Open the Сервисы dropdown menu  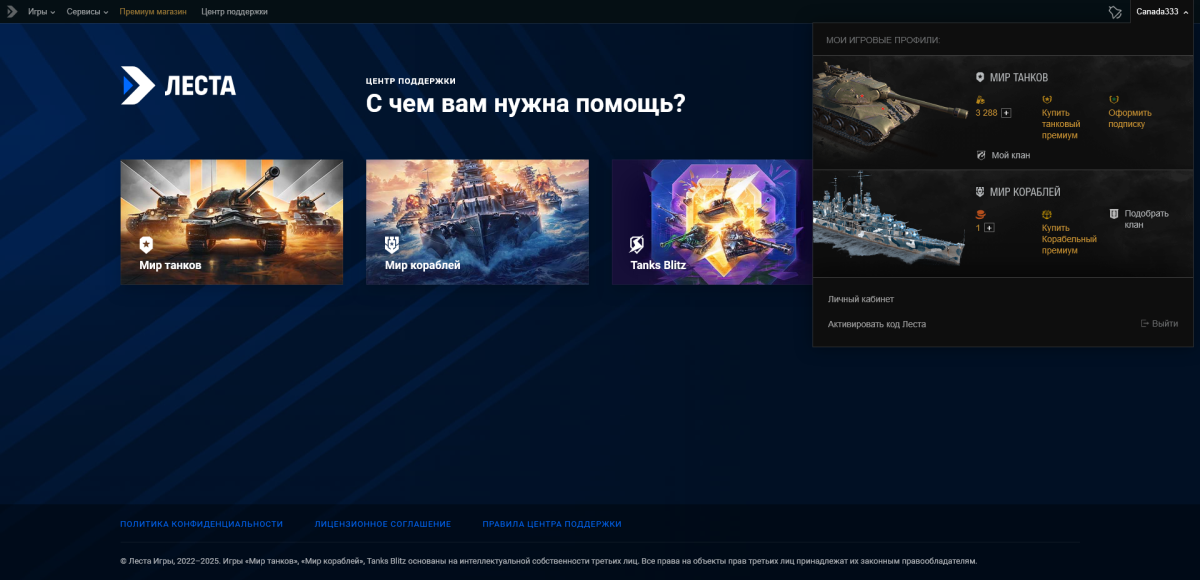[x=87, y=12]
